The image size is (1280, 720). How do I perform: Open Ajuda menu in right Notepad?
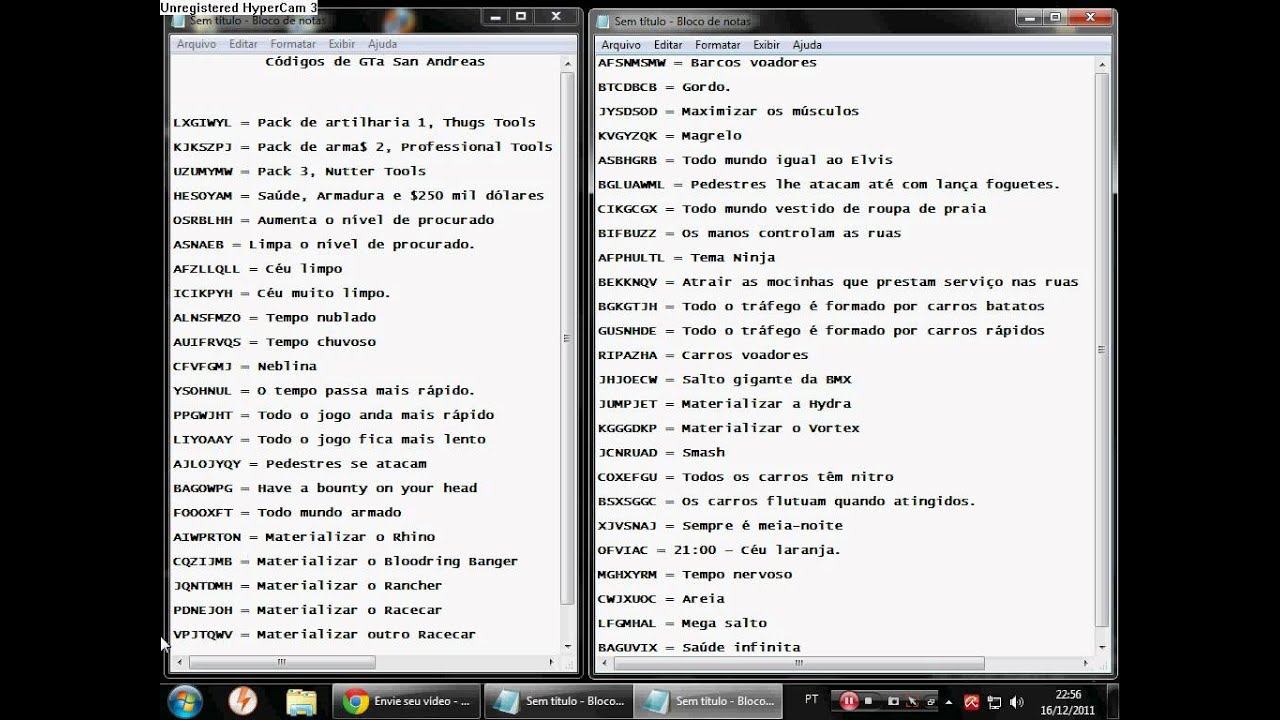807,45
